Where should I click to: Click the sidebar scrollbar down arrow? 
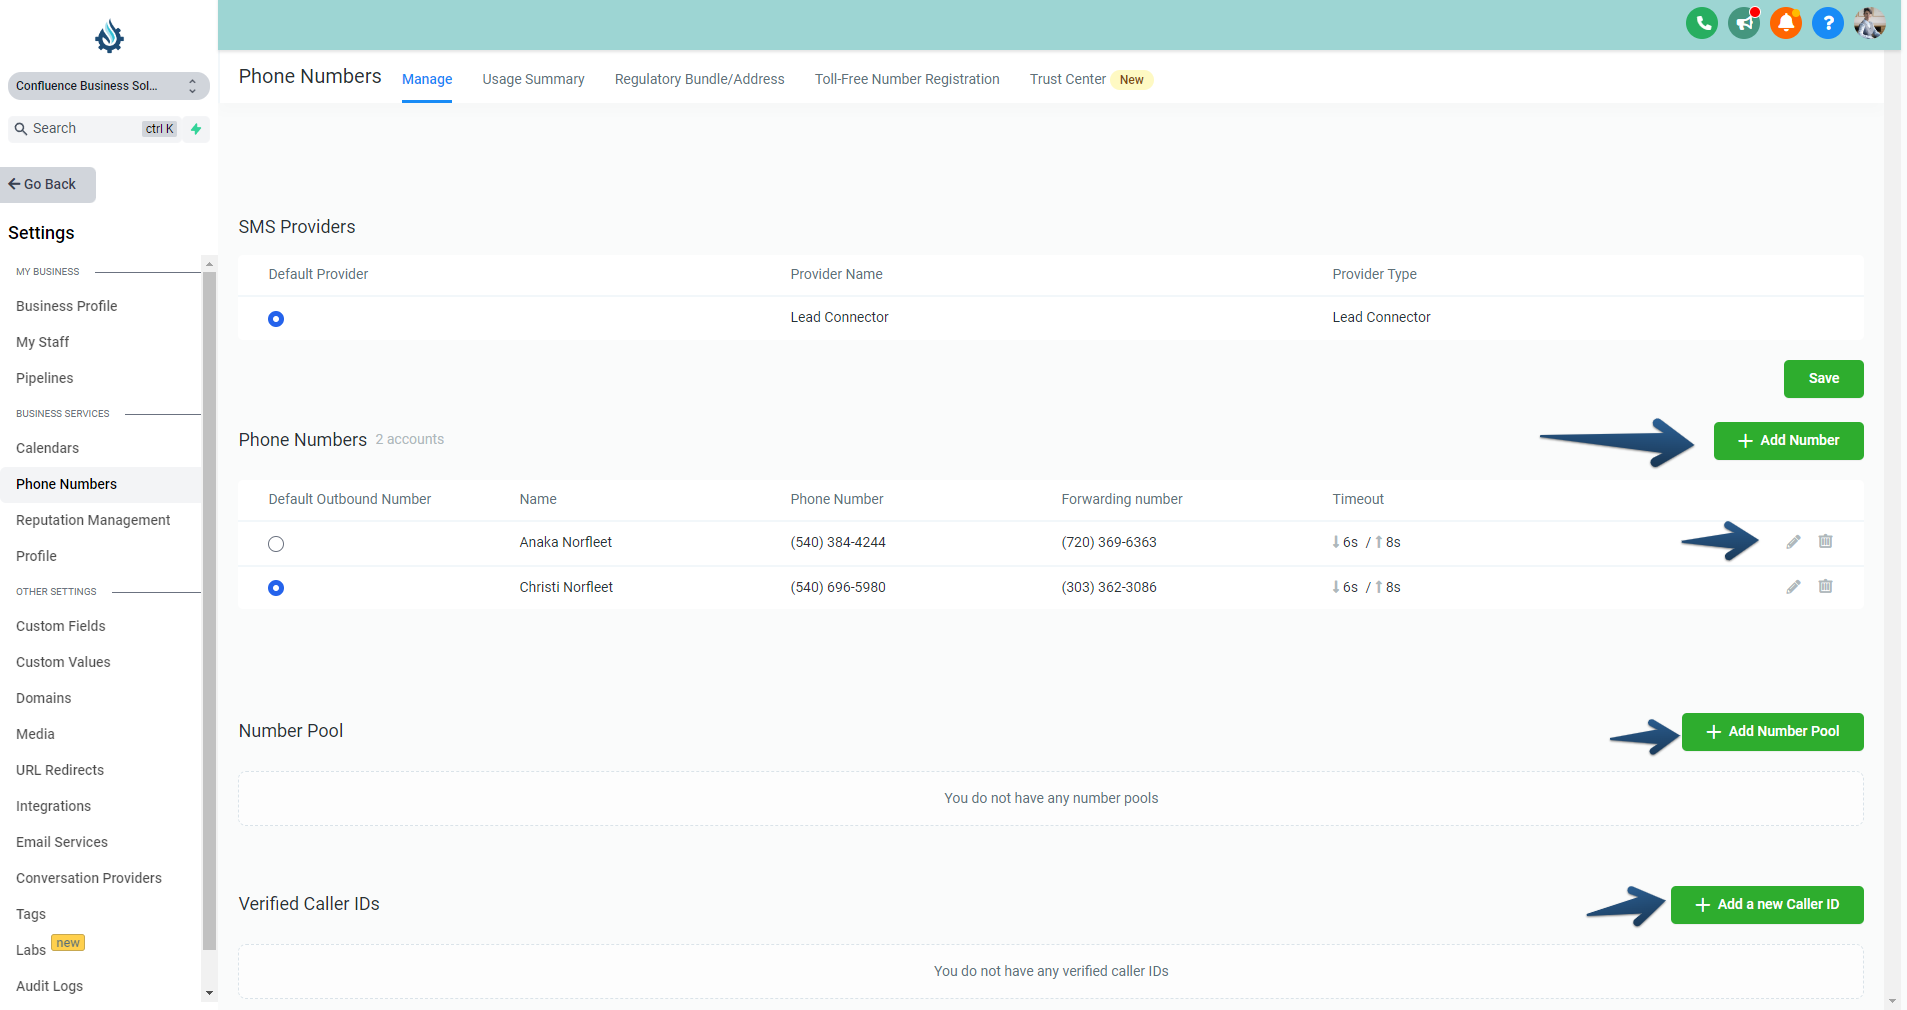pyautogui.click(x=209, y=994)
